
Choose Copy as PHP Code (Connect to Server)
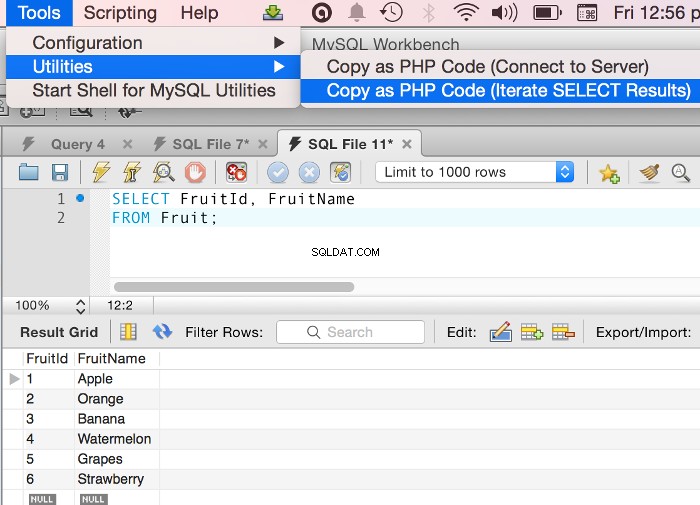click(x=500, y=67)
